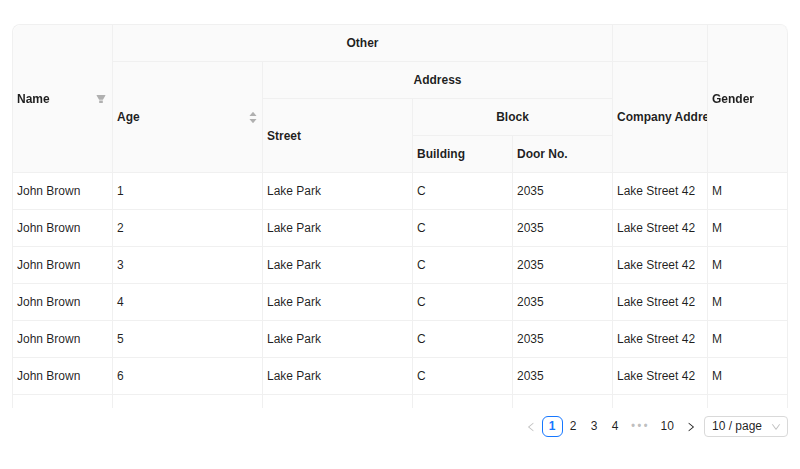Navigate to page 10
Screen dimensions: 800x469
[667, 426]
